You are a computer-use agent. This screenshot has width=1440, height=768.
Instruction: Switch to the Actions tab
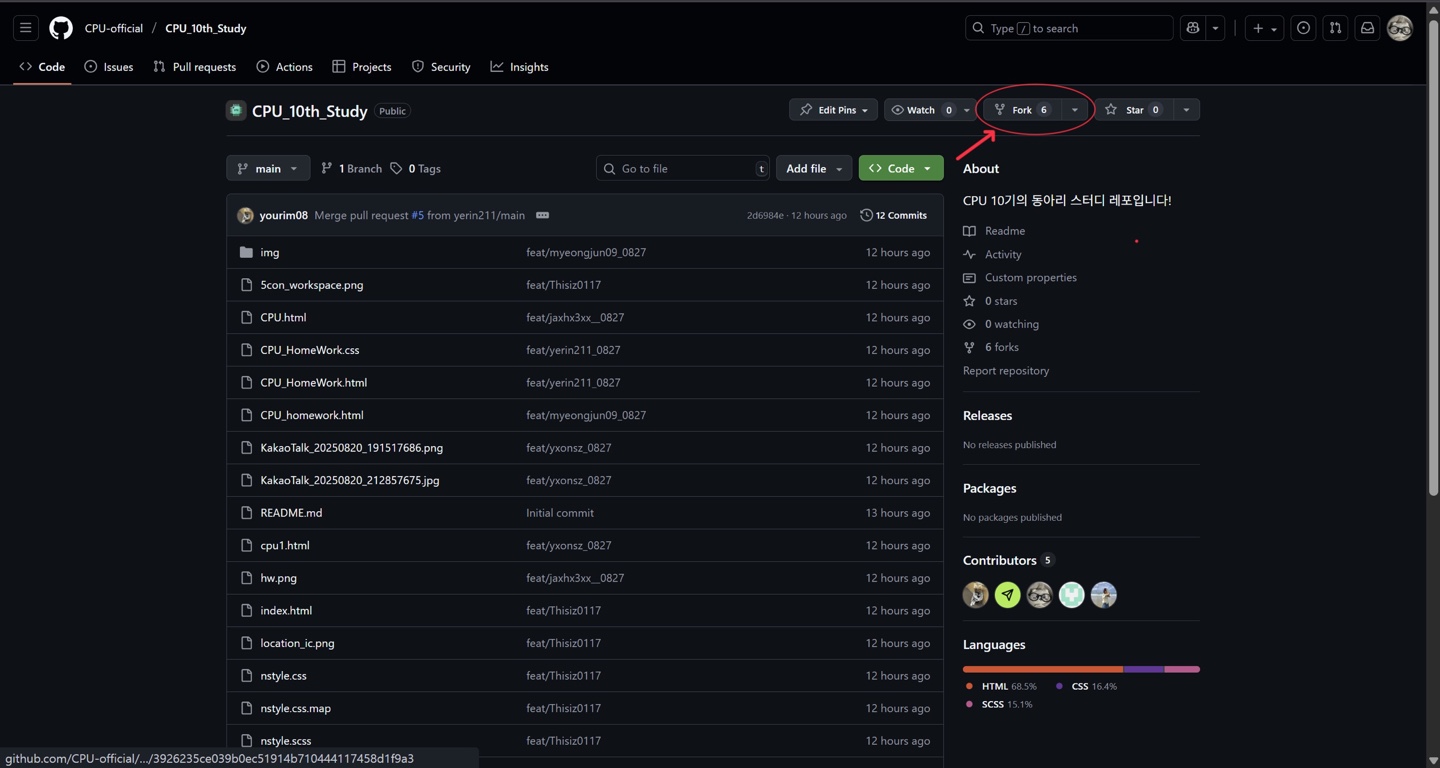(x=284, y=67)
